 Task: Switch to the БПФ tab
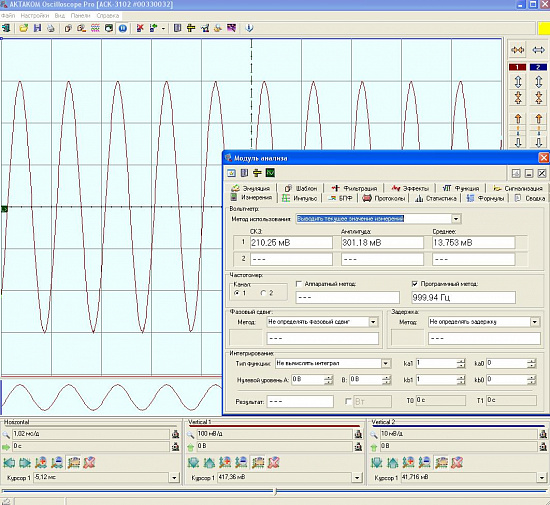tap(340, 198)
